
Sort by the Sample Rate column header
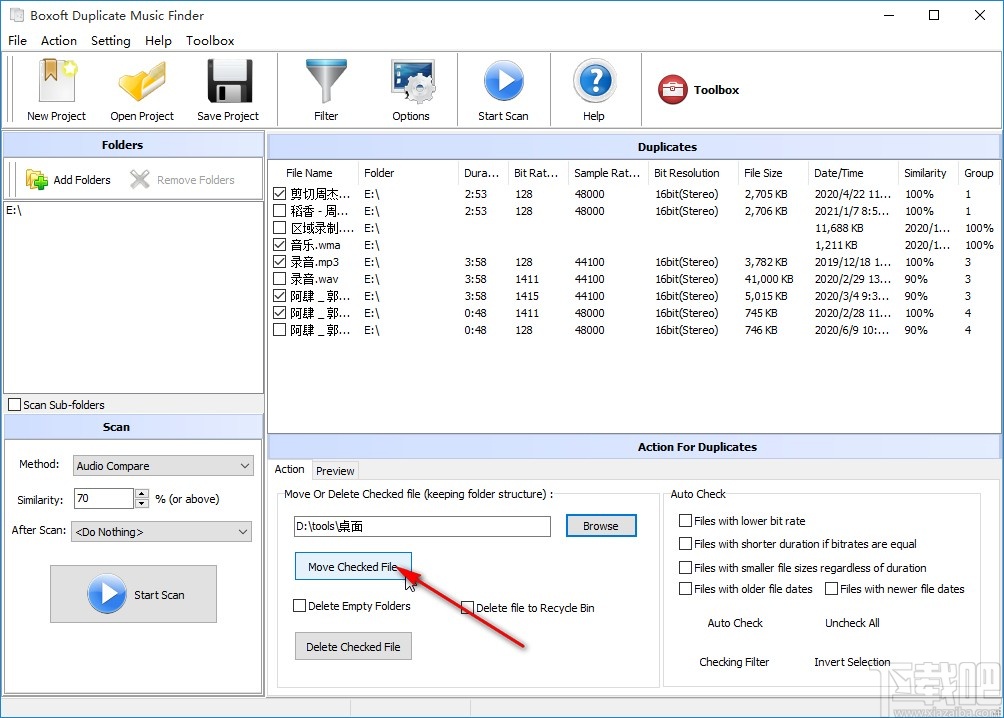coord(607,173)
